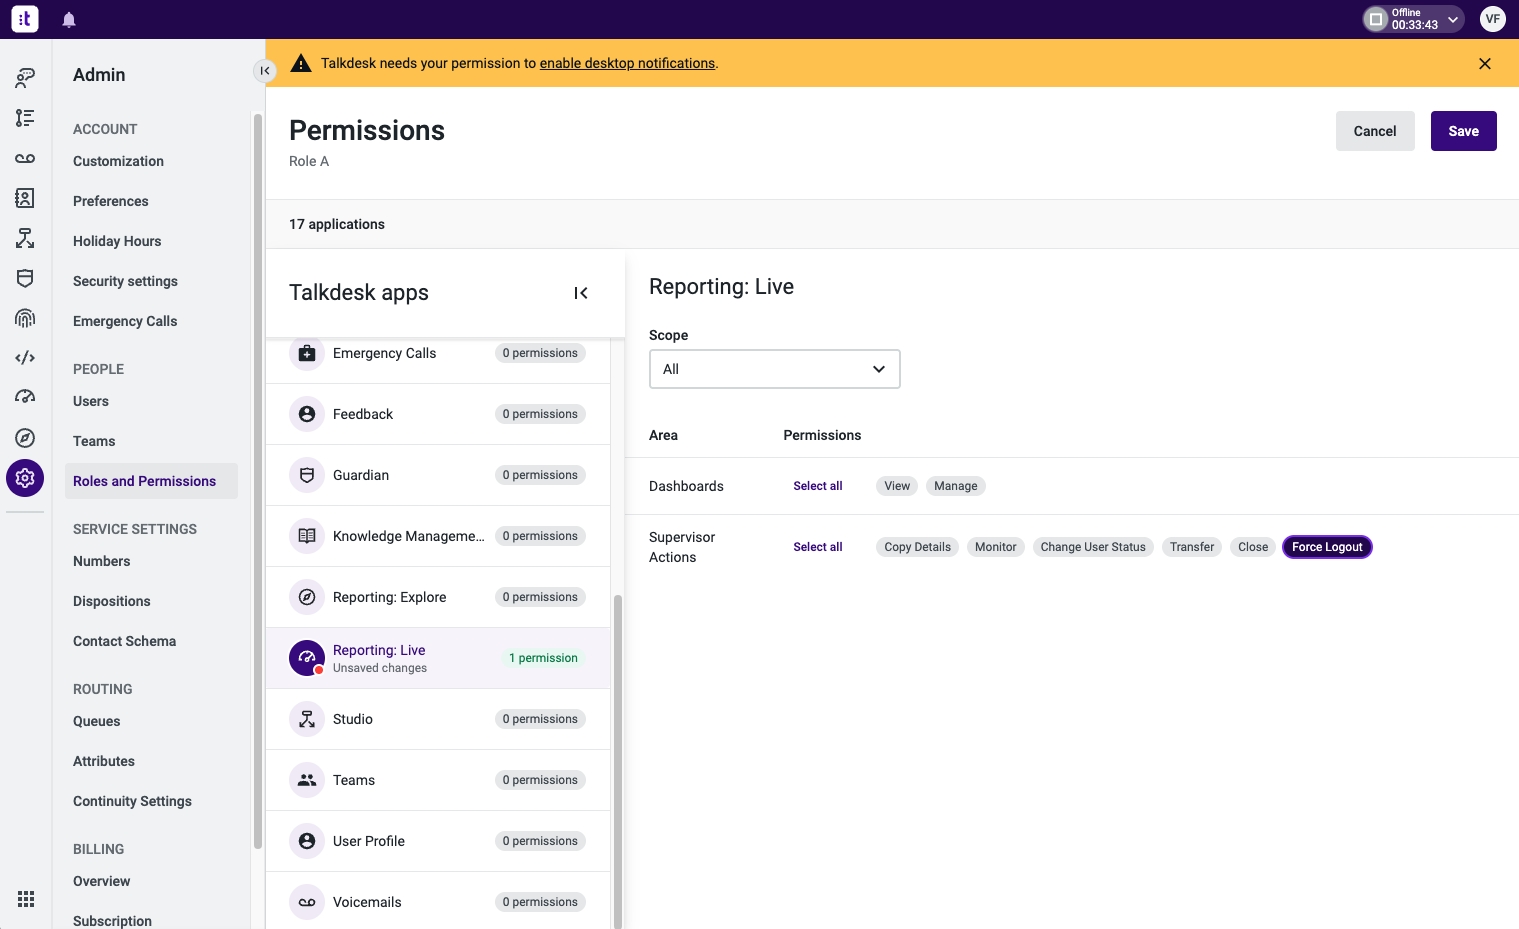Screen dimensions: 1519x929
Task: Toggle the Manage permission chip
Action: pyautogui.click(x=956, y=486)
